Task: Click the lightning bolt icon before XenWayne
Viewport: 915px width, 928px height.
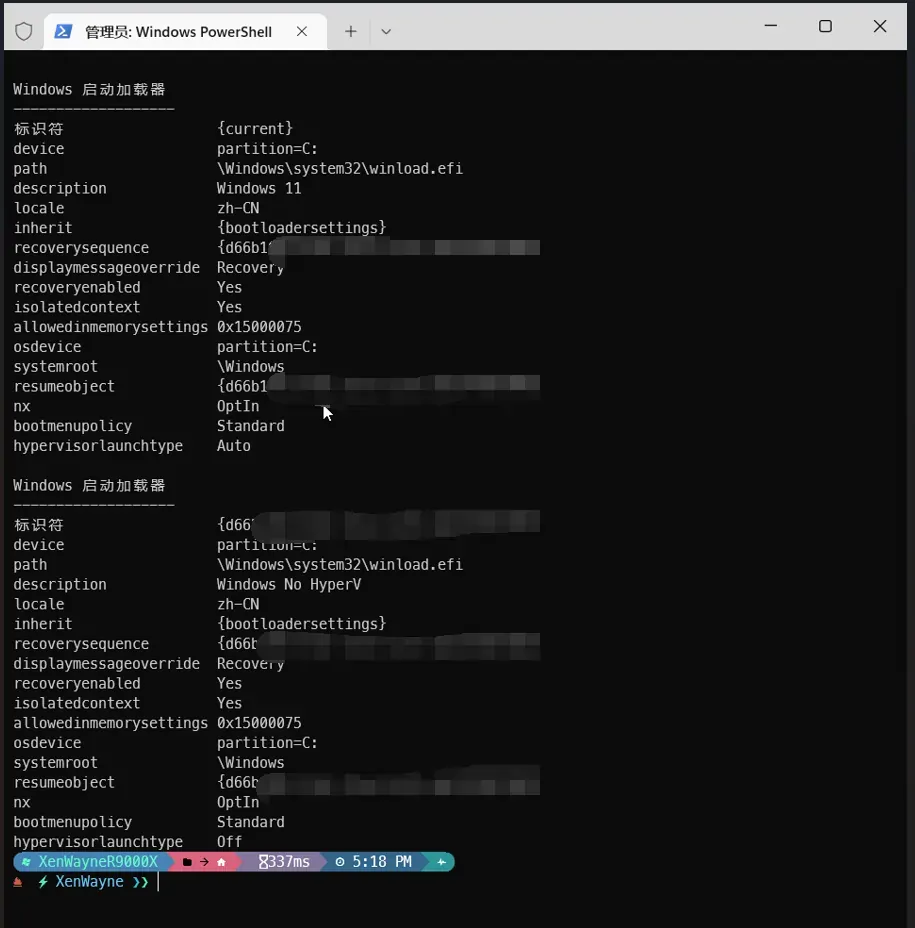Action: point(43,882)
